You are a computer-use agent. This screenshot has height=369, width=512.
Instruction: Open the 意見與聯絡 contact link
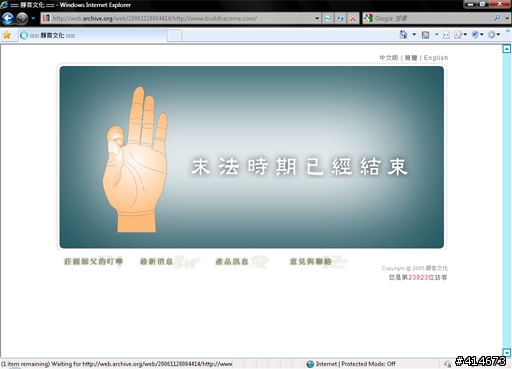[310, 262]
